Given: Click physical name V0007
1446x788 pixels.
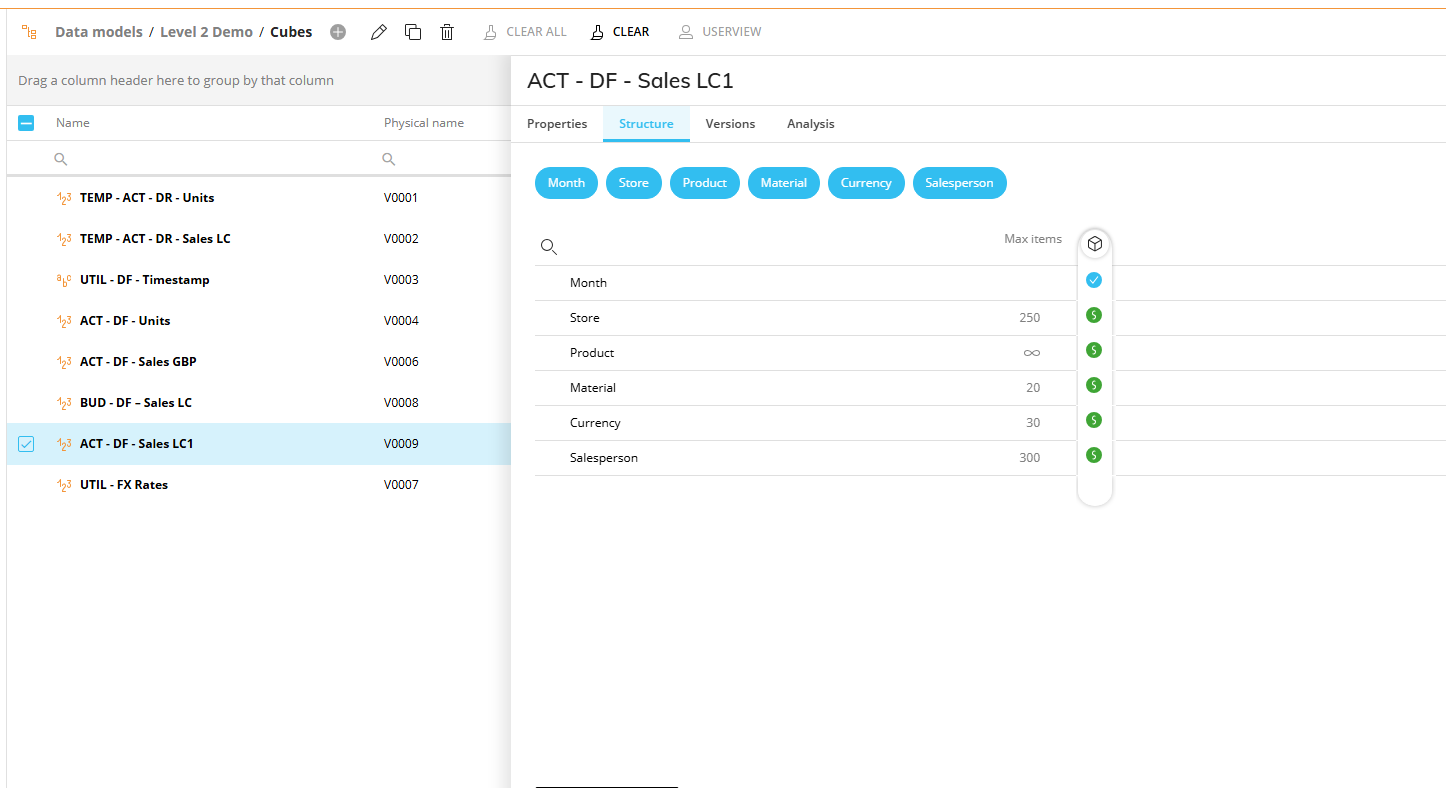Looking at the screenshot, I should point(401,485).
